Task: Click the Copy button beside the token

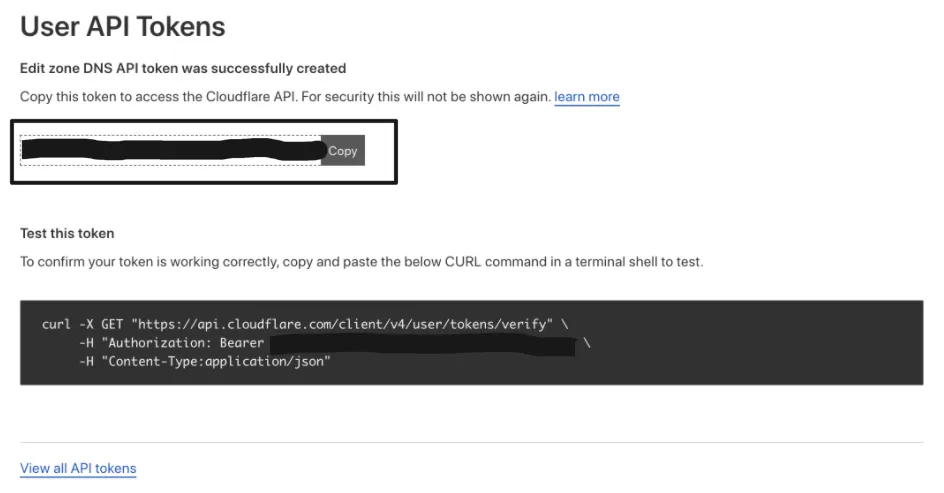Action: 342,151
